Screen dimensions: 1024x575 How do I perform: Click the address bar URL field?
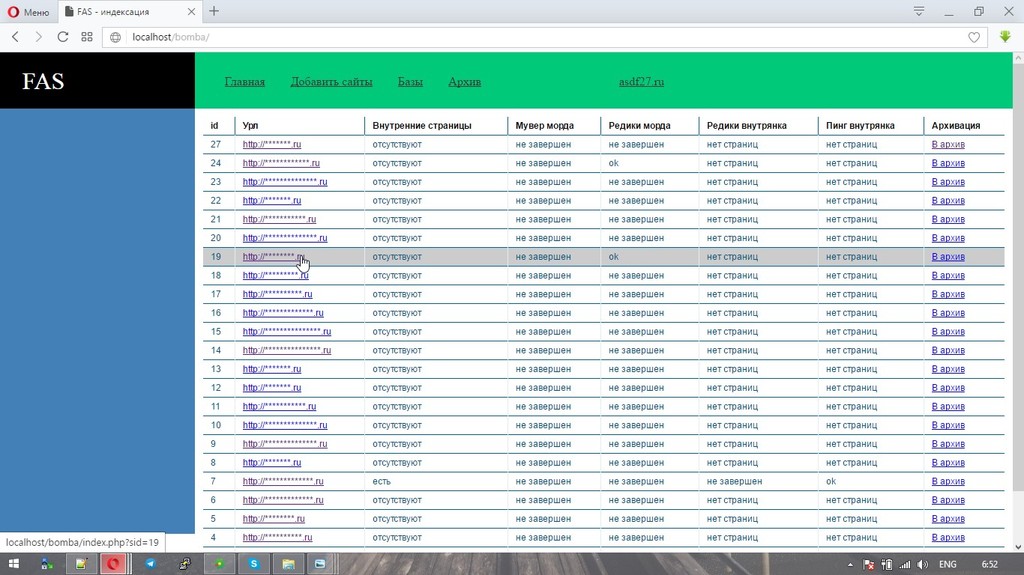[x=500, y=37]
